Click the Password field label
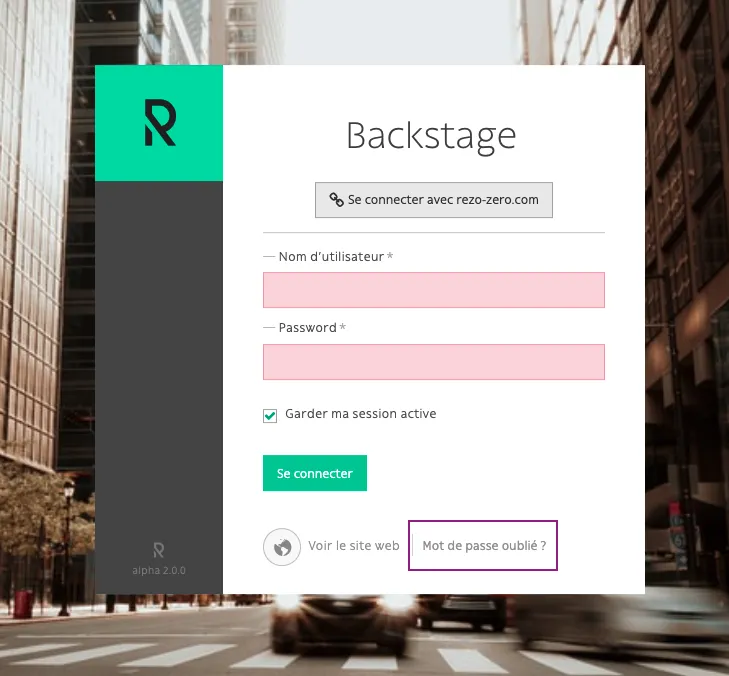The image size is (729, 676). (x=307, y=328)
